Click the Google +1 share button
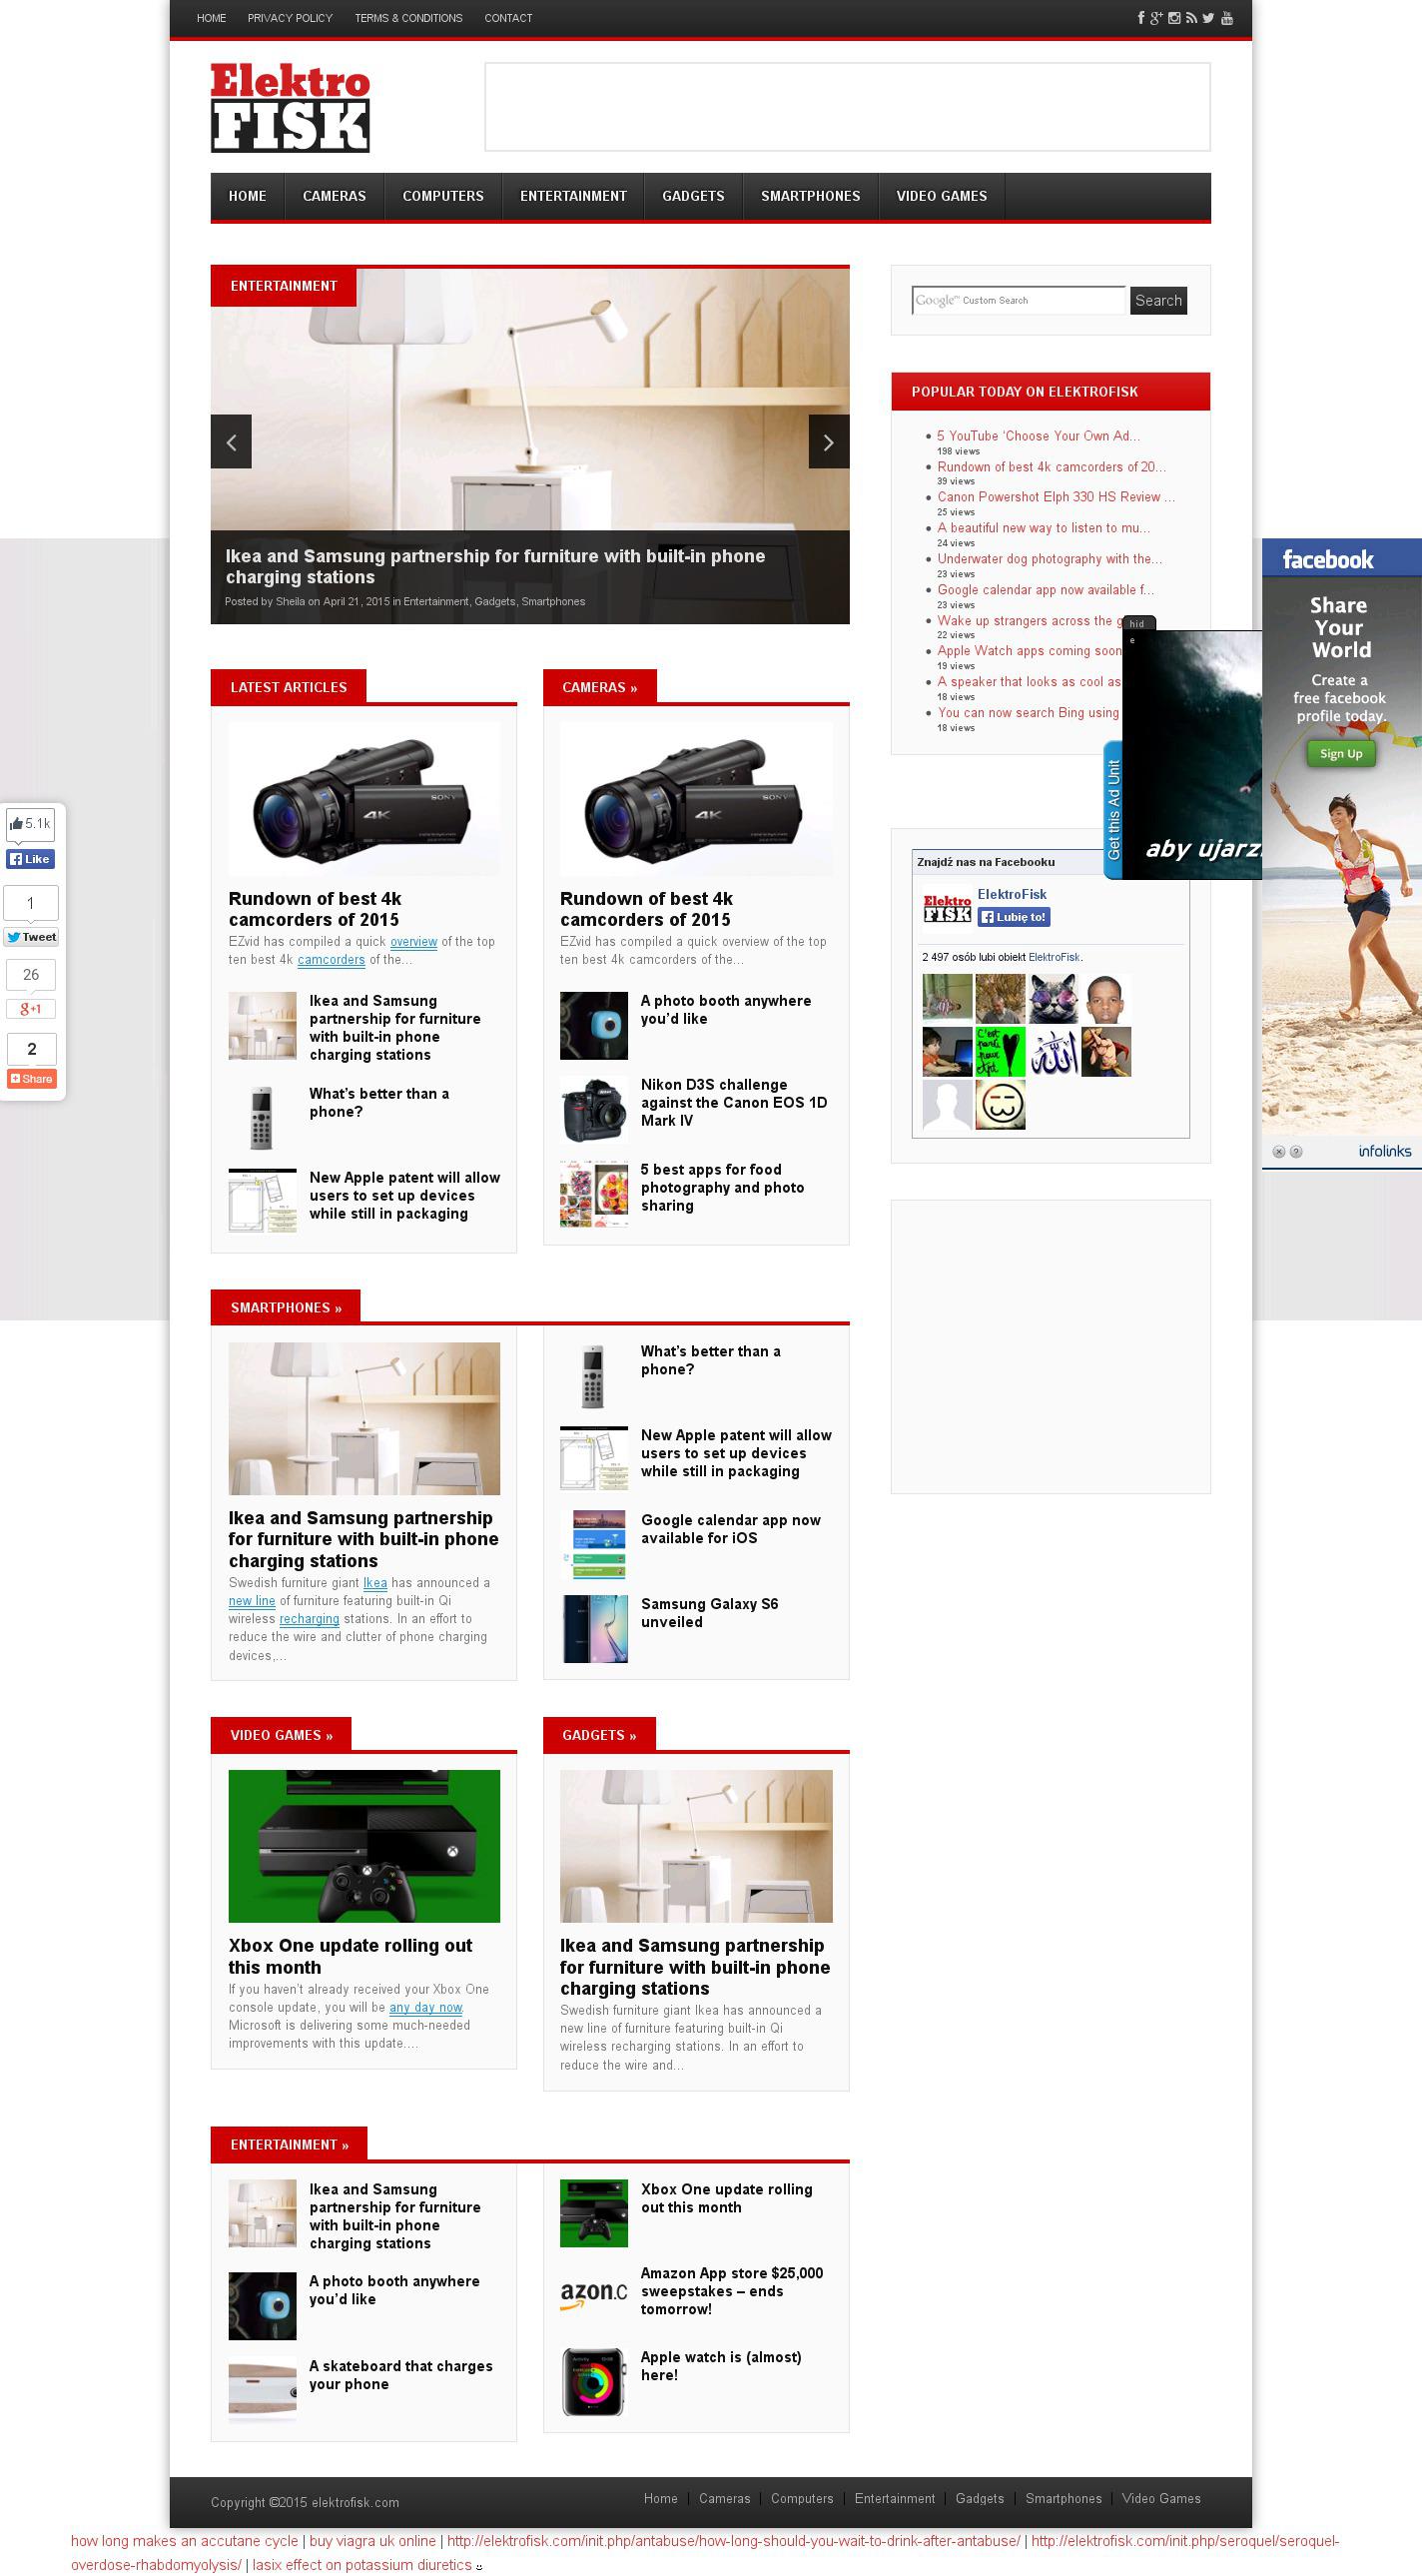 click(x=31, y=1009)
